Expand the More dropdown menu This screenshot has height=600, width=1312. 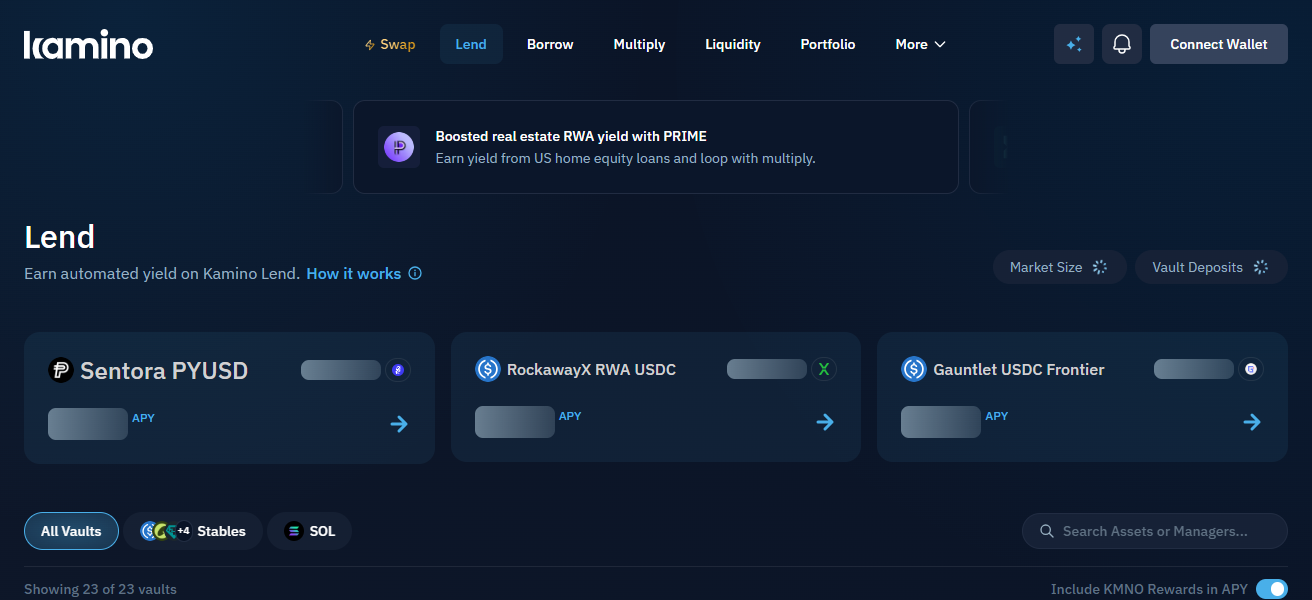point(920,44)
